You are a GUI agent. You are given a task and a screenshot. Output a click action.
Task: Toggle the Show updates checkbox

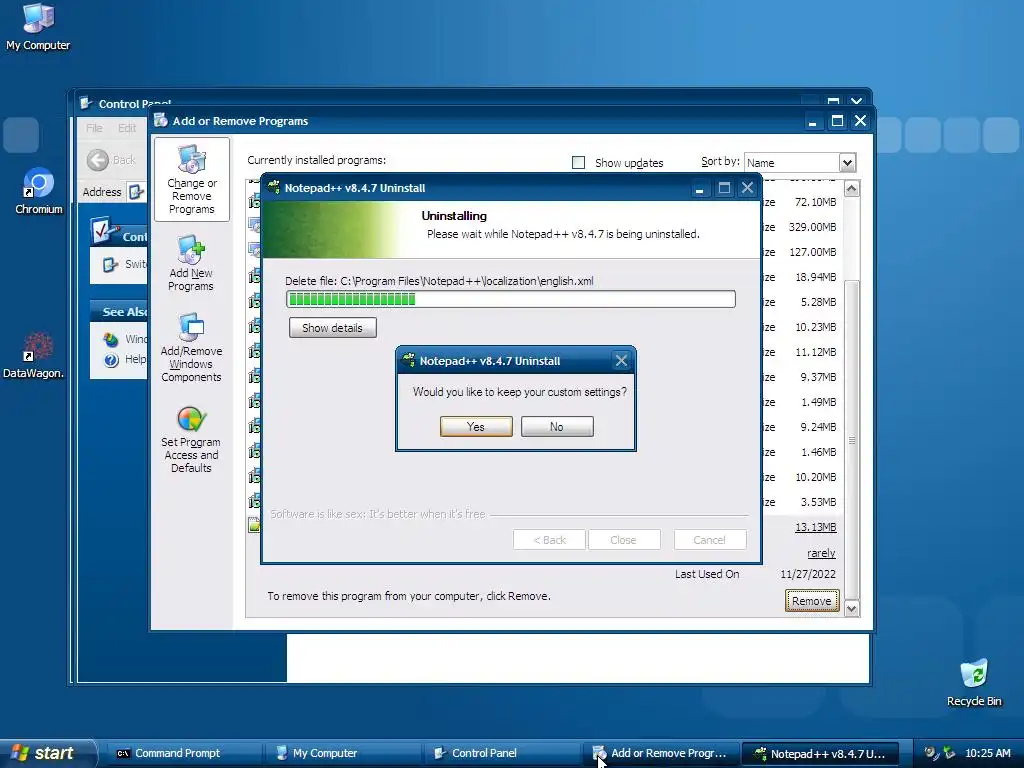point(578,163)
